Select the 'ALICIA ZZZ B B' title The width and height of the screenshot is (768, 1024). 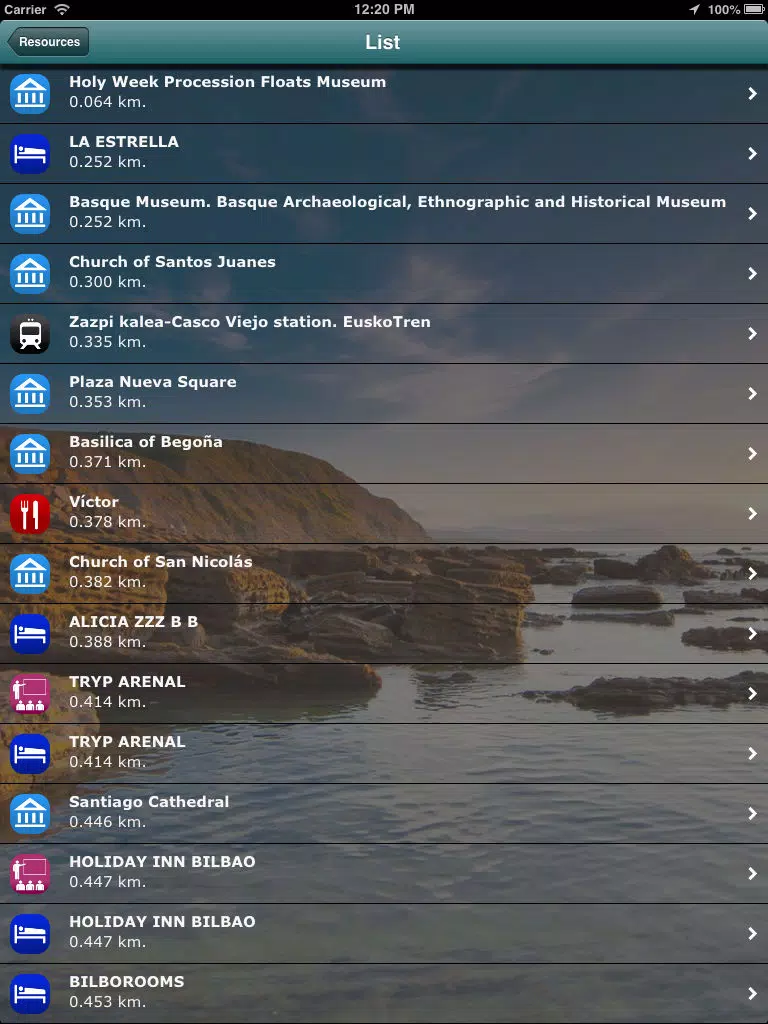coord(133,622)
